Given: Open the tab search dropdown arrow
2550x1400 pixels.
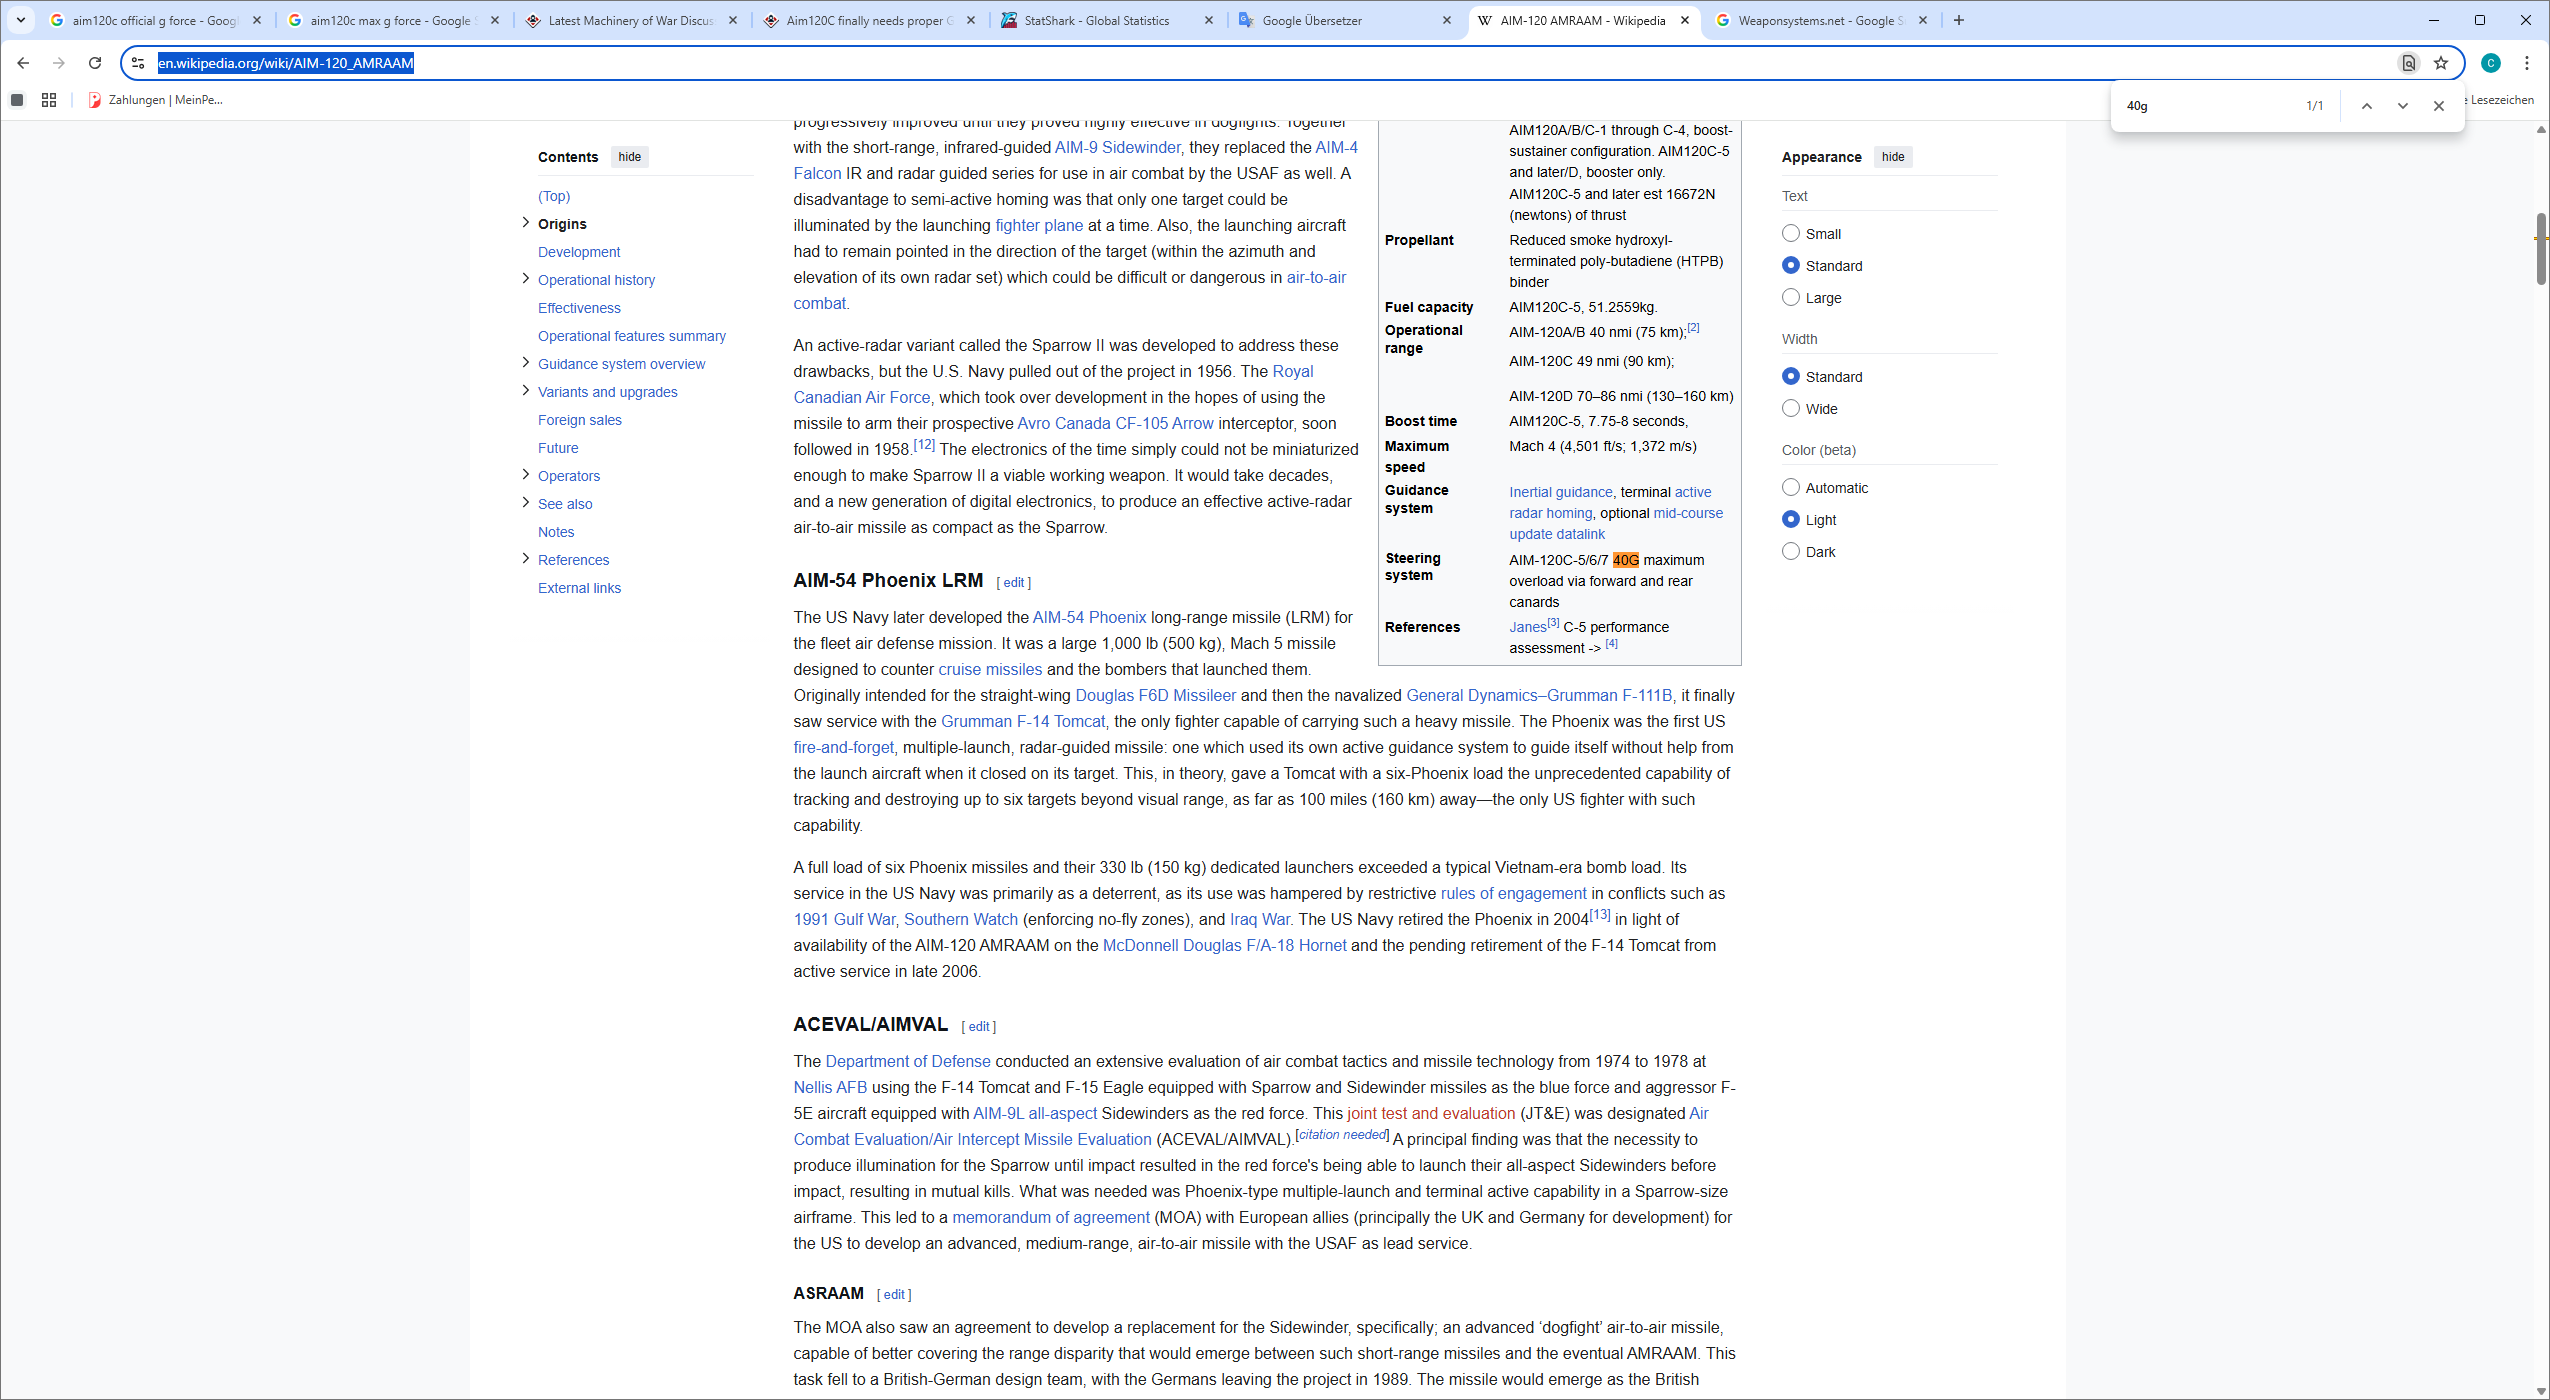Looking at the screenshot, I should (20, 20).
